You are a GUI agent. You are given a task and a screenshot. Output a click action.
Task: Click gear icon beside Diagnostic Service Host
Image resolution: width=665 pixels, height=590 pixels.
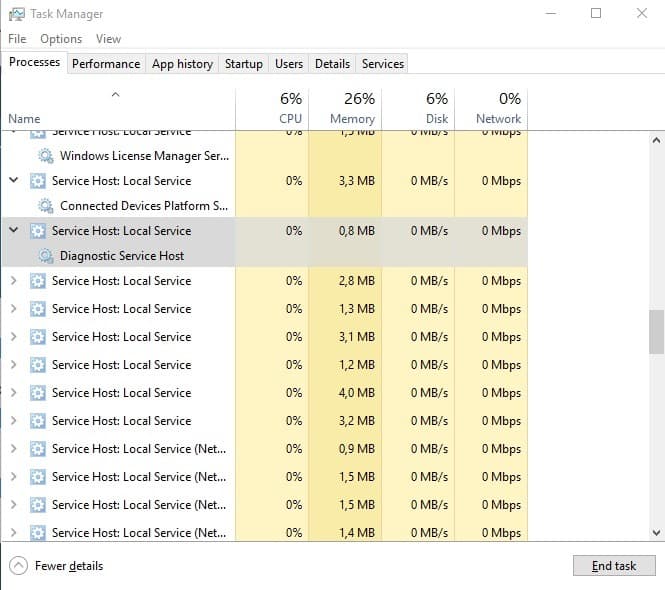coord(45,256)
